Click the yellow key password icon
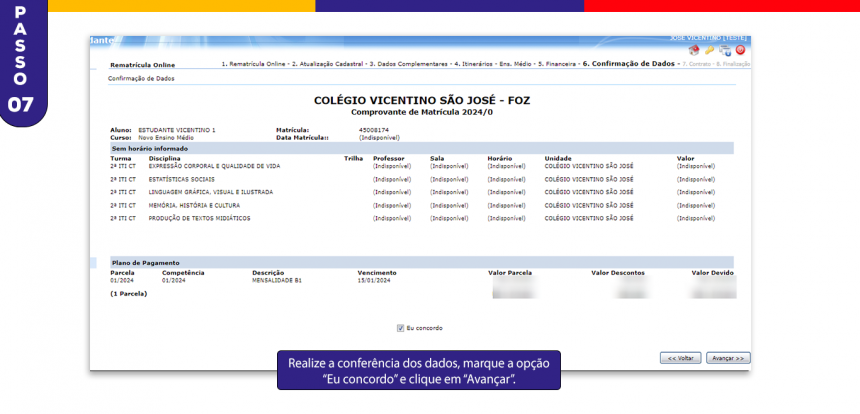This screenshot has height=414, width=860. point(709,50)
